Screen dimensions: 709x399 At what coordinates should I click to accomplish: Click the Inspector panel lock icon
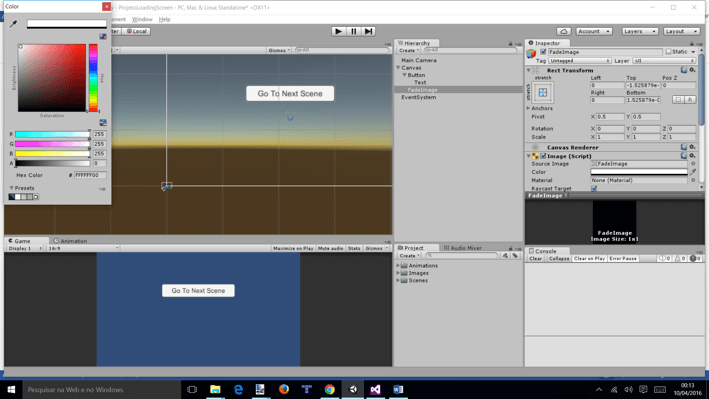click(x=691, y=43)
